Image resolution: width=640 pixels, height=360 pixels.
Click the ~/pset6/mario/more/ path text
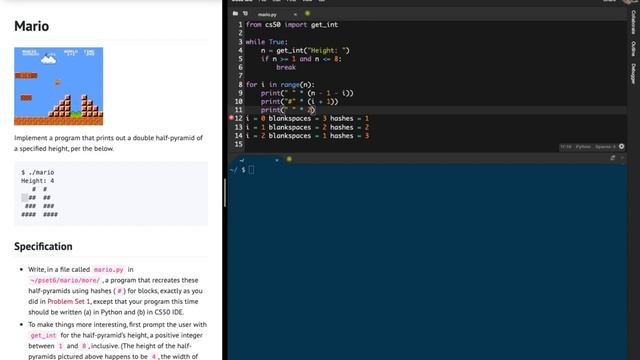(x=65, y=280)
